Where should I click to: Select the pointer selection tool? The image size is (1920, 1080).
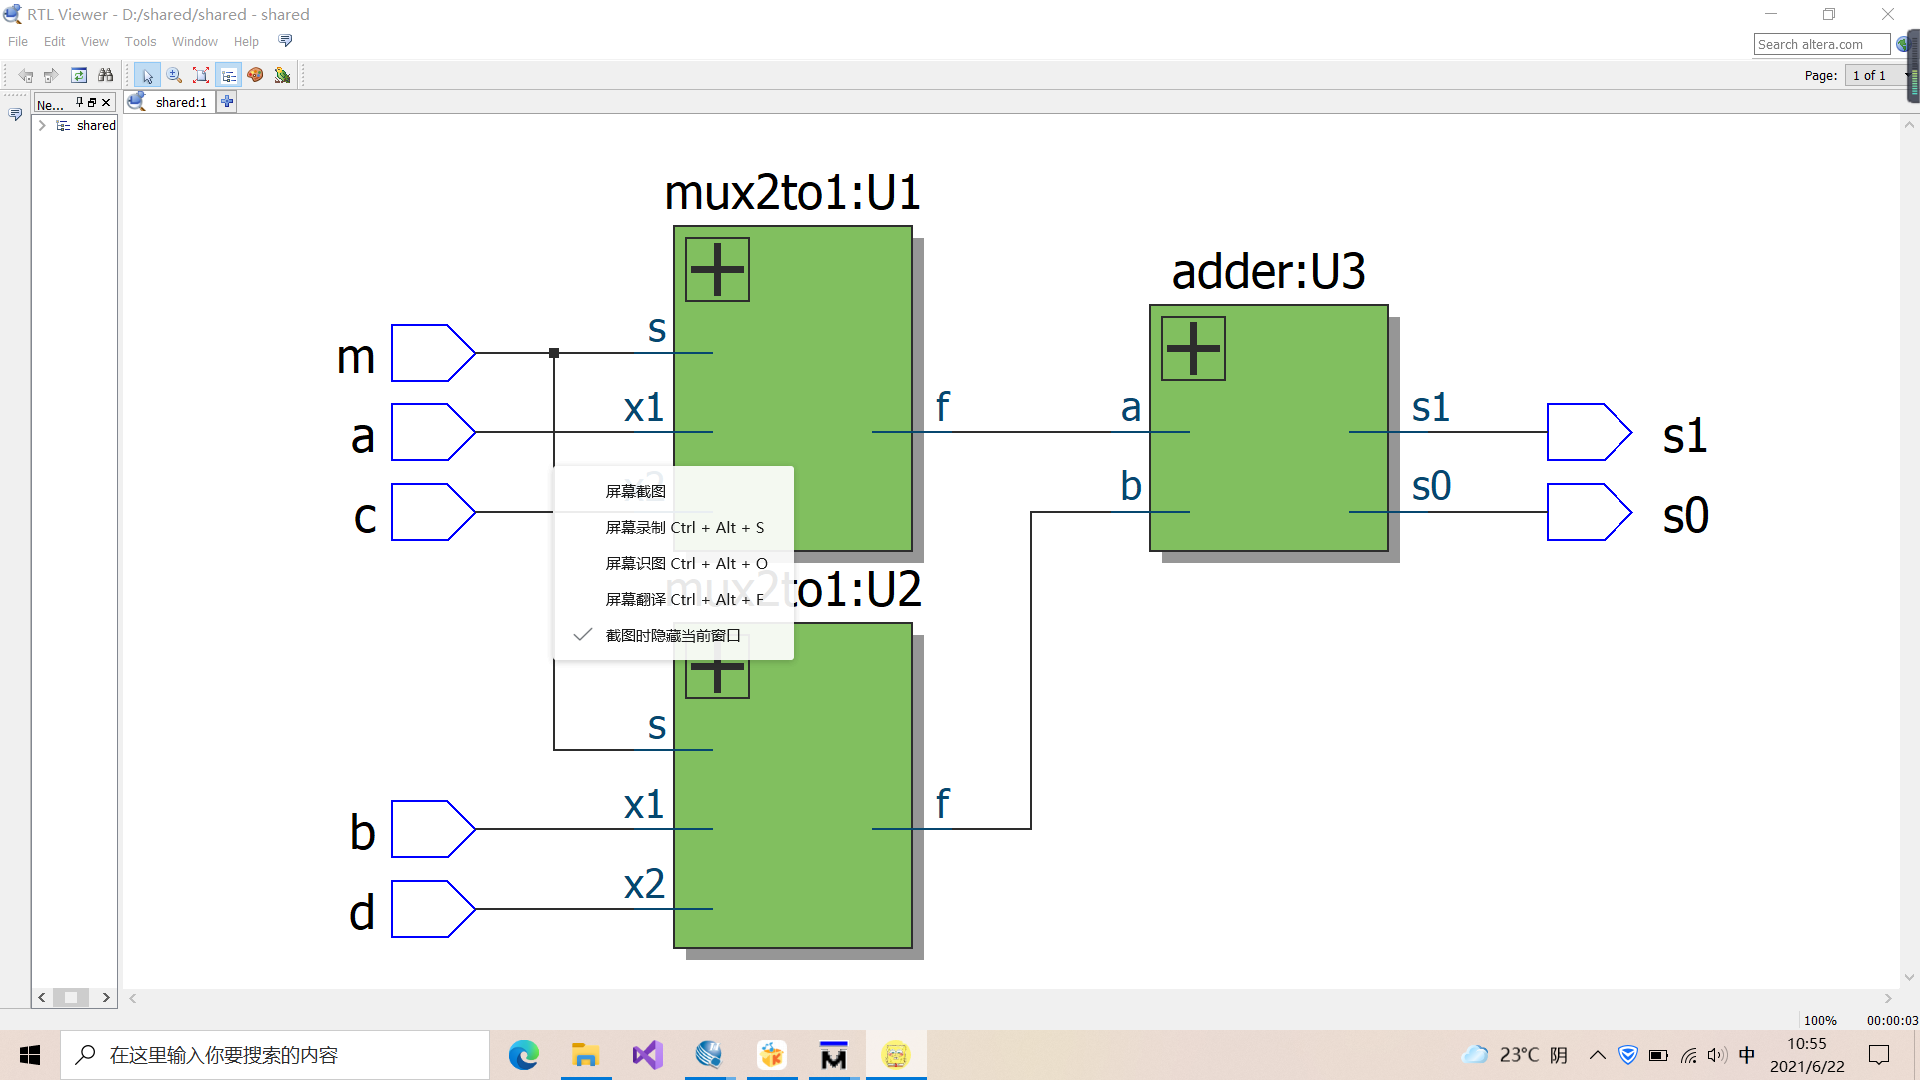(147, 75)
